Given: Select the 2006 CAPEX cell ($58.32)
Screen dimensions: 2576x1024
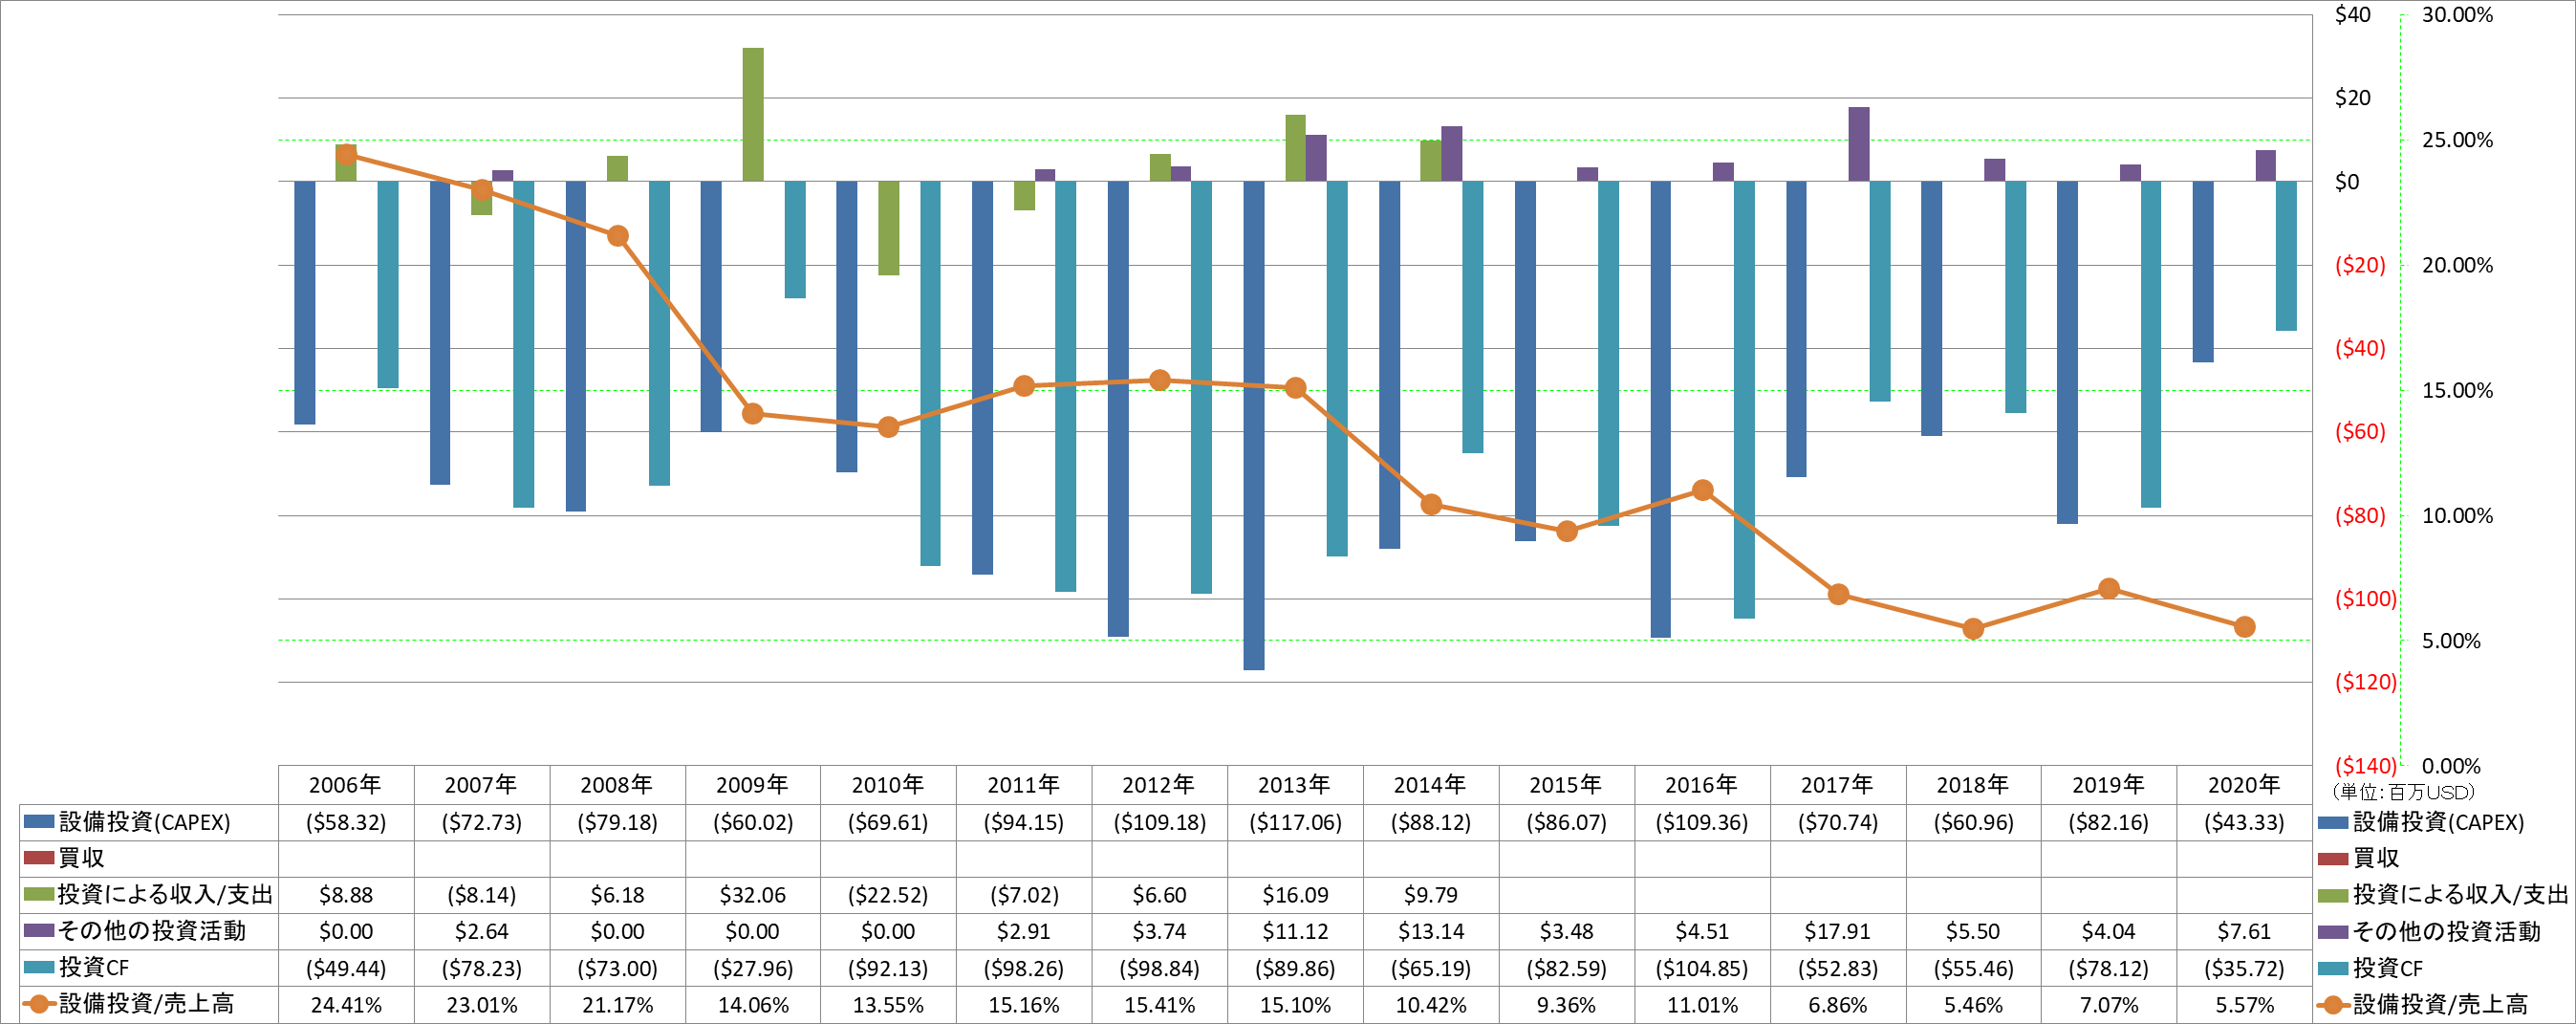Looking at the screenshot, I should tap(346, 822).
